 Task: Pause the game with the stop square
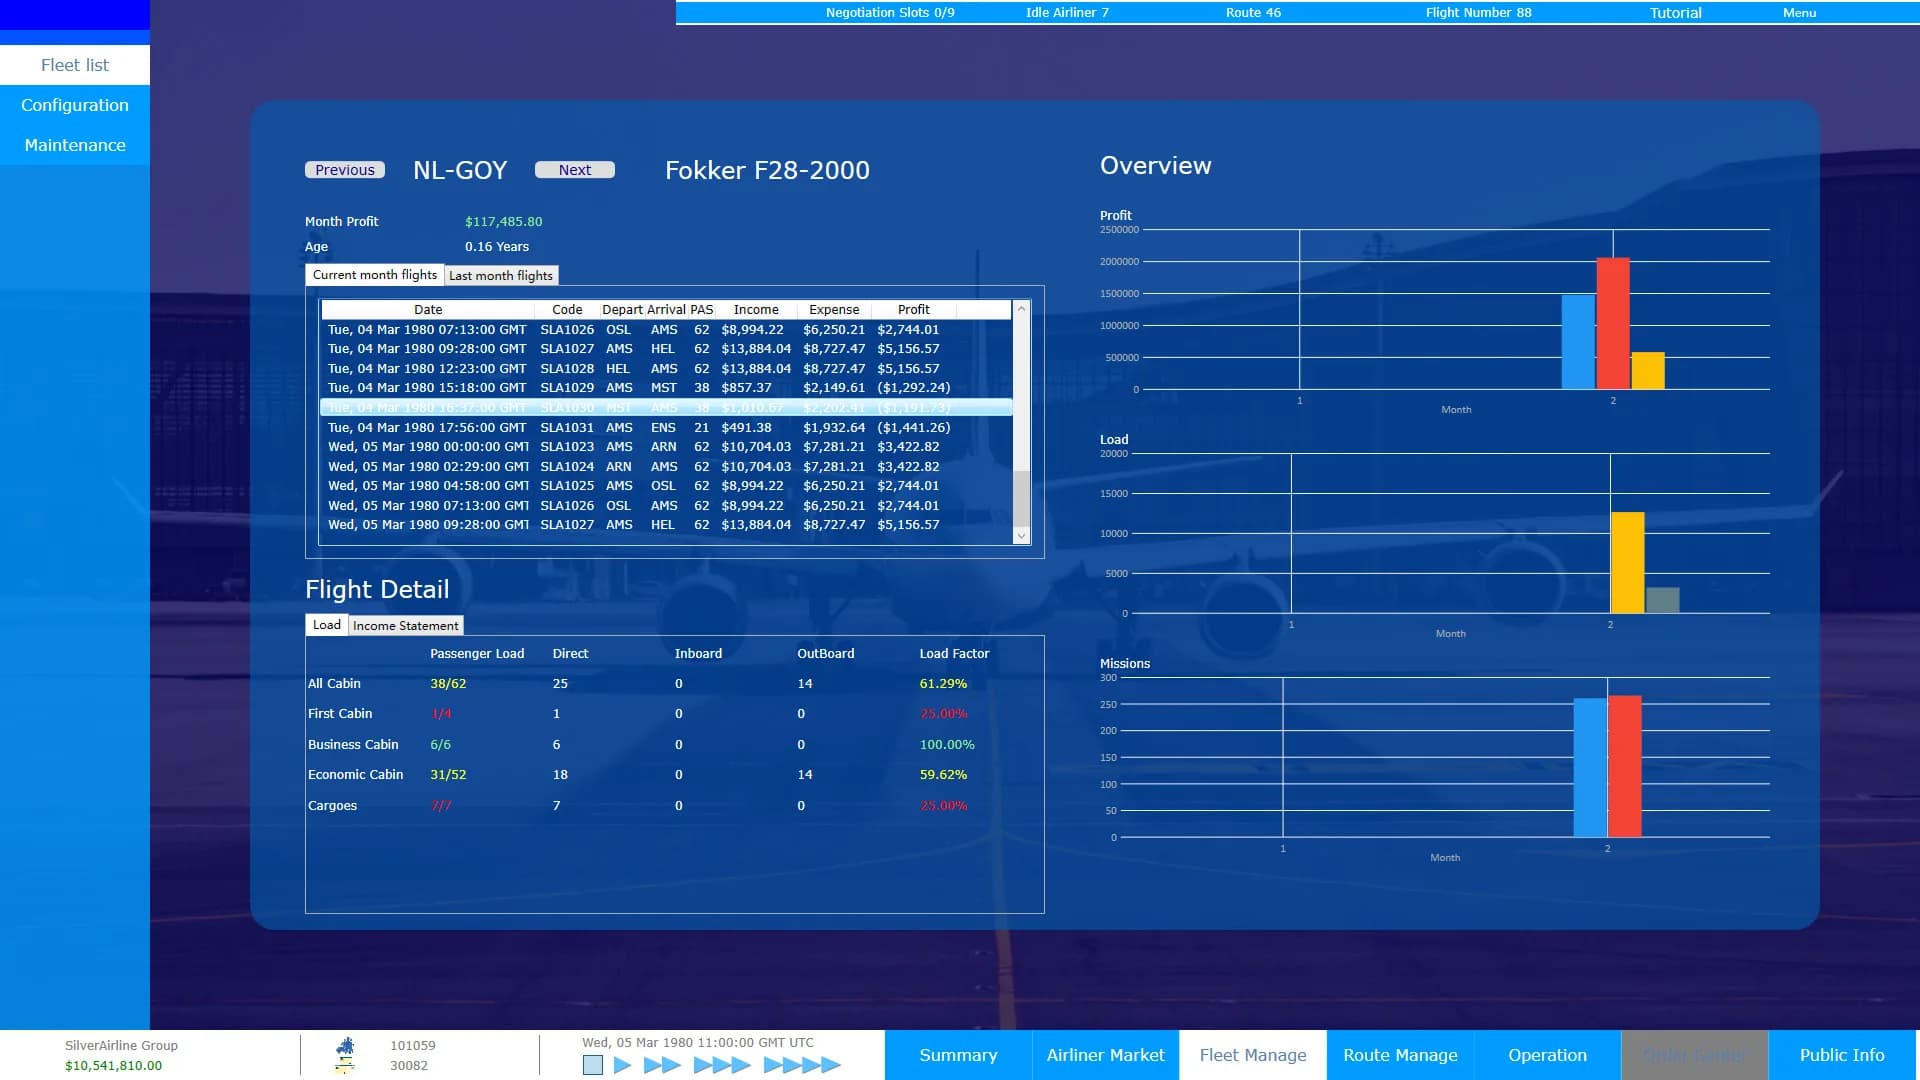coord(592,1065)
